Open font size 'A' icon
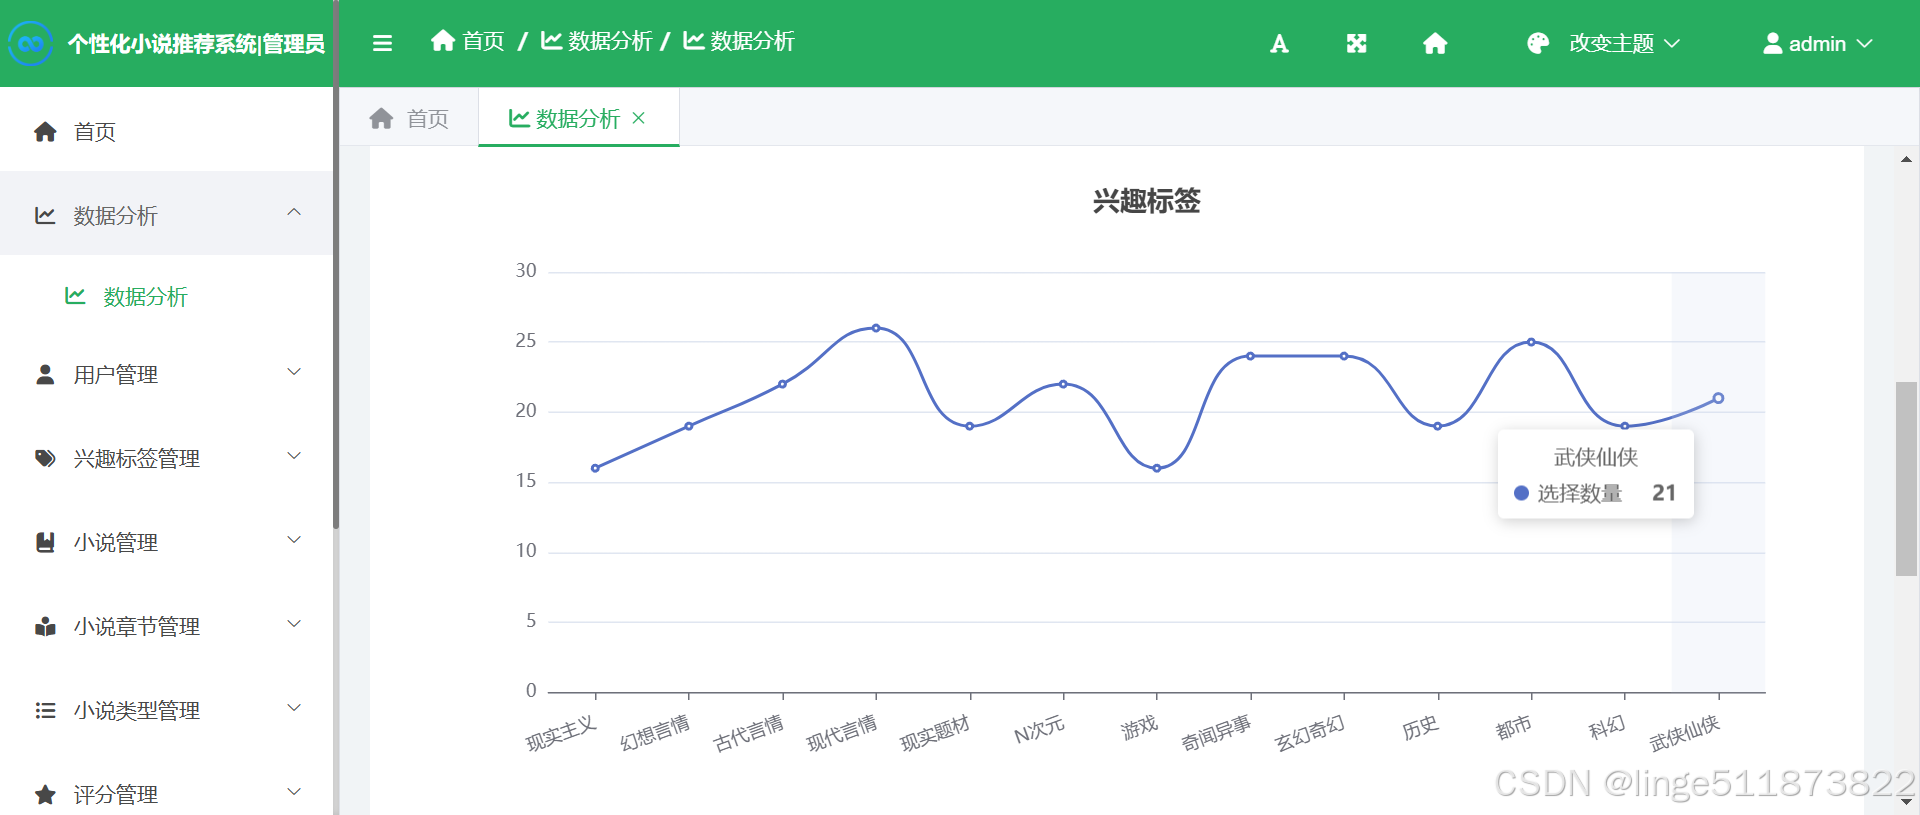The image size is (1920, 815). (x=1279, y=44)
